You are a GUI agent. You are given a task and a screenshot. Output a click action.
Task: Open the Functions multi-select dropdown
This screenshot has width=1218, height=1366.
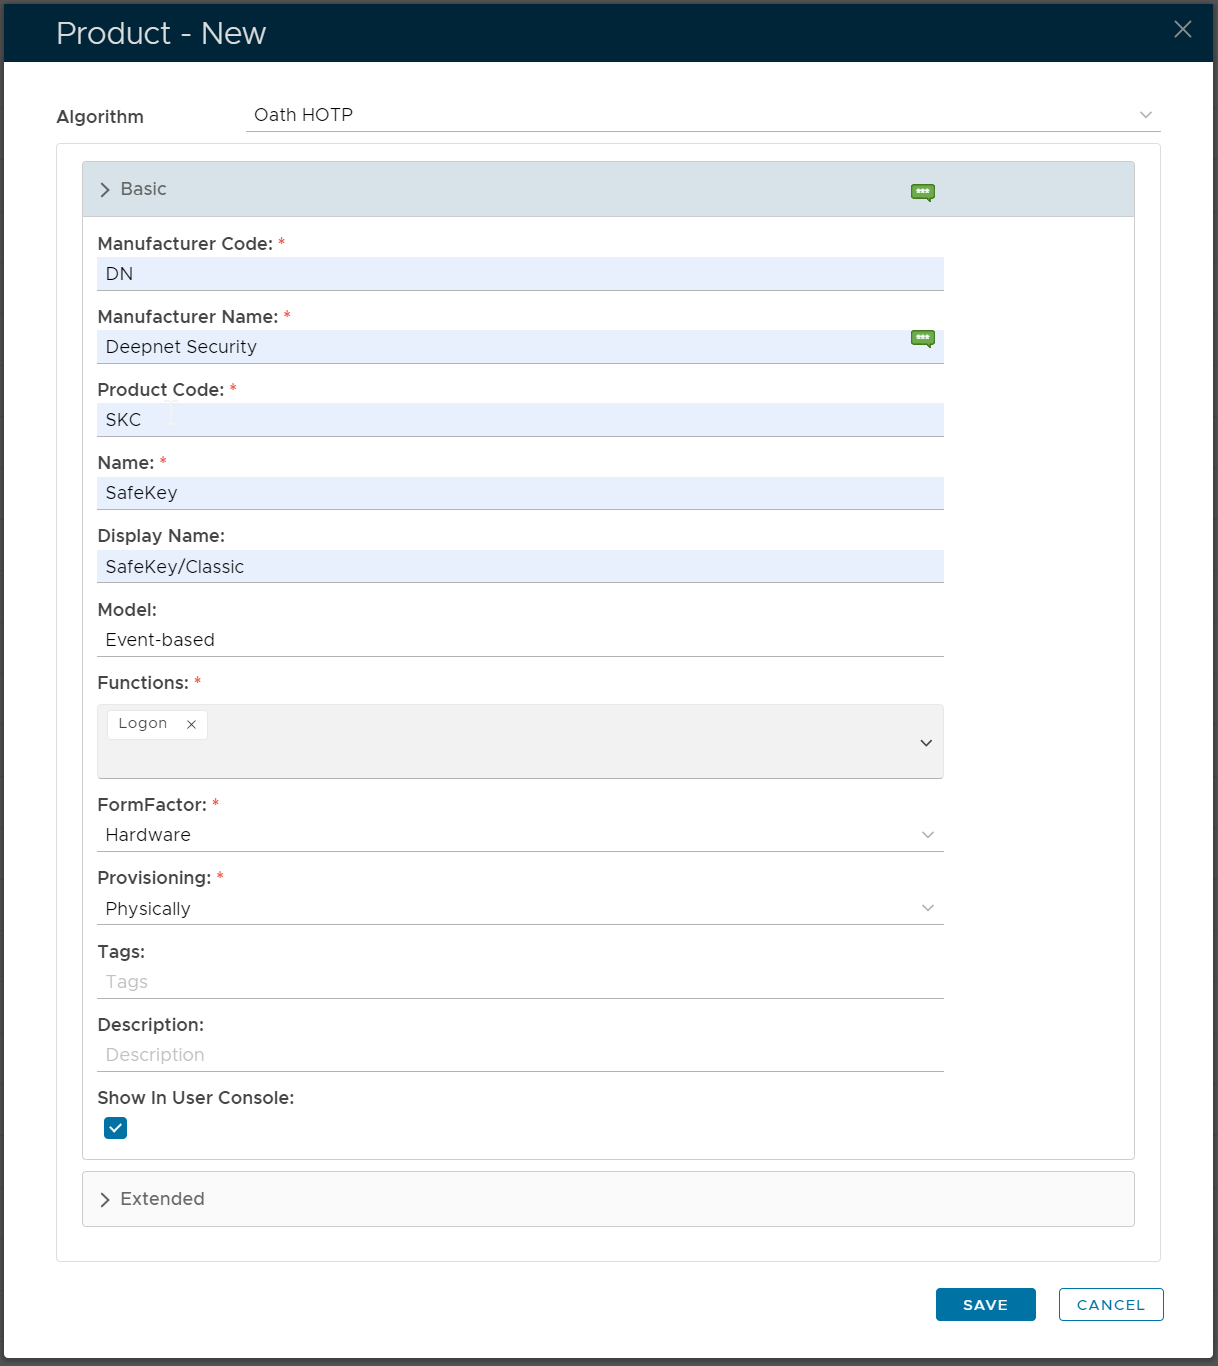tap(925, 742)
